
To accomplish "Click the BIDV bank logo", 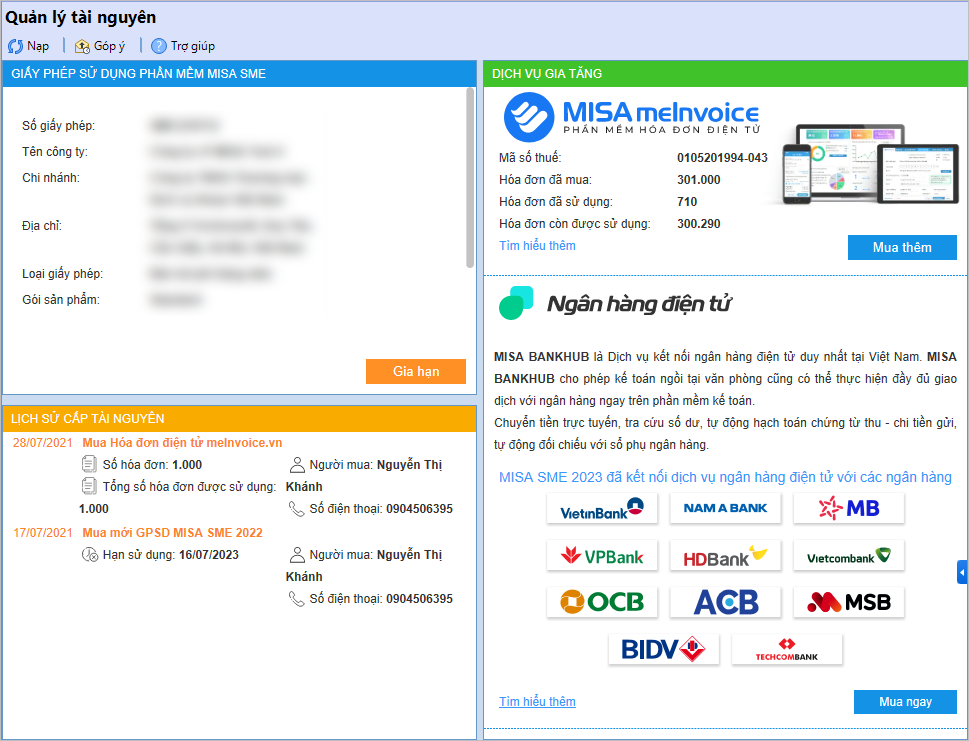I will point(663,649).
